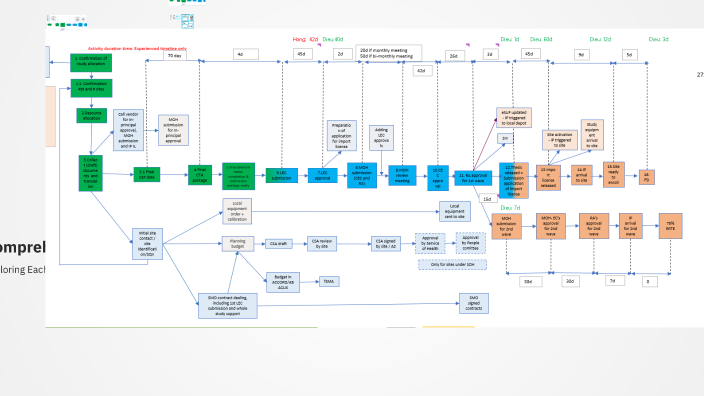
Task: Select the 'Confirmation of study allocation' box
Action: point(91,62)
